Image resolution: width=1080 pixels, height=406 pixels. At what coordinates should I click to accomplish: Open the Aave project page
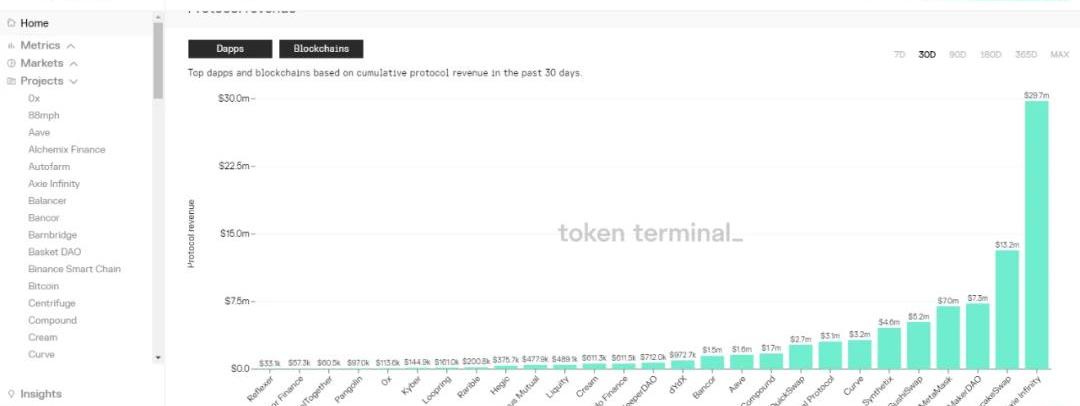pos(39,133)
